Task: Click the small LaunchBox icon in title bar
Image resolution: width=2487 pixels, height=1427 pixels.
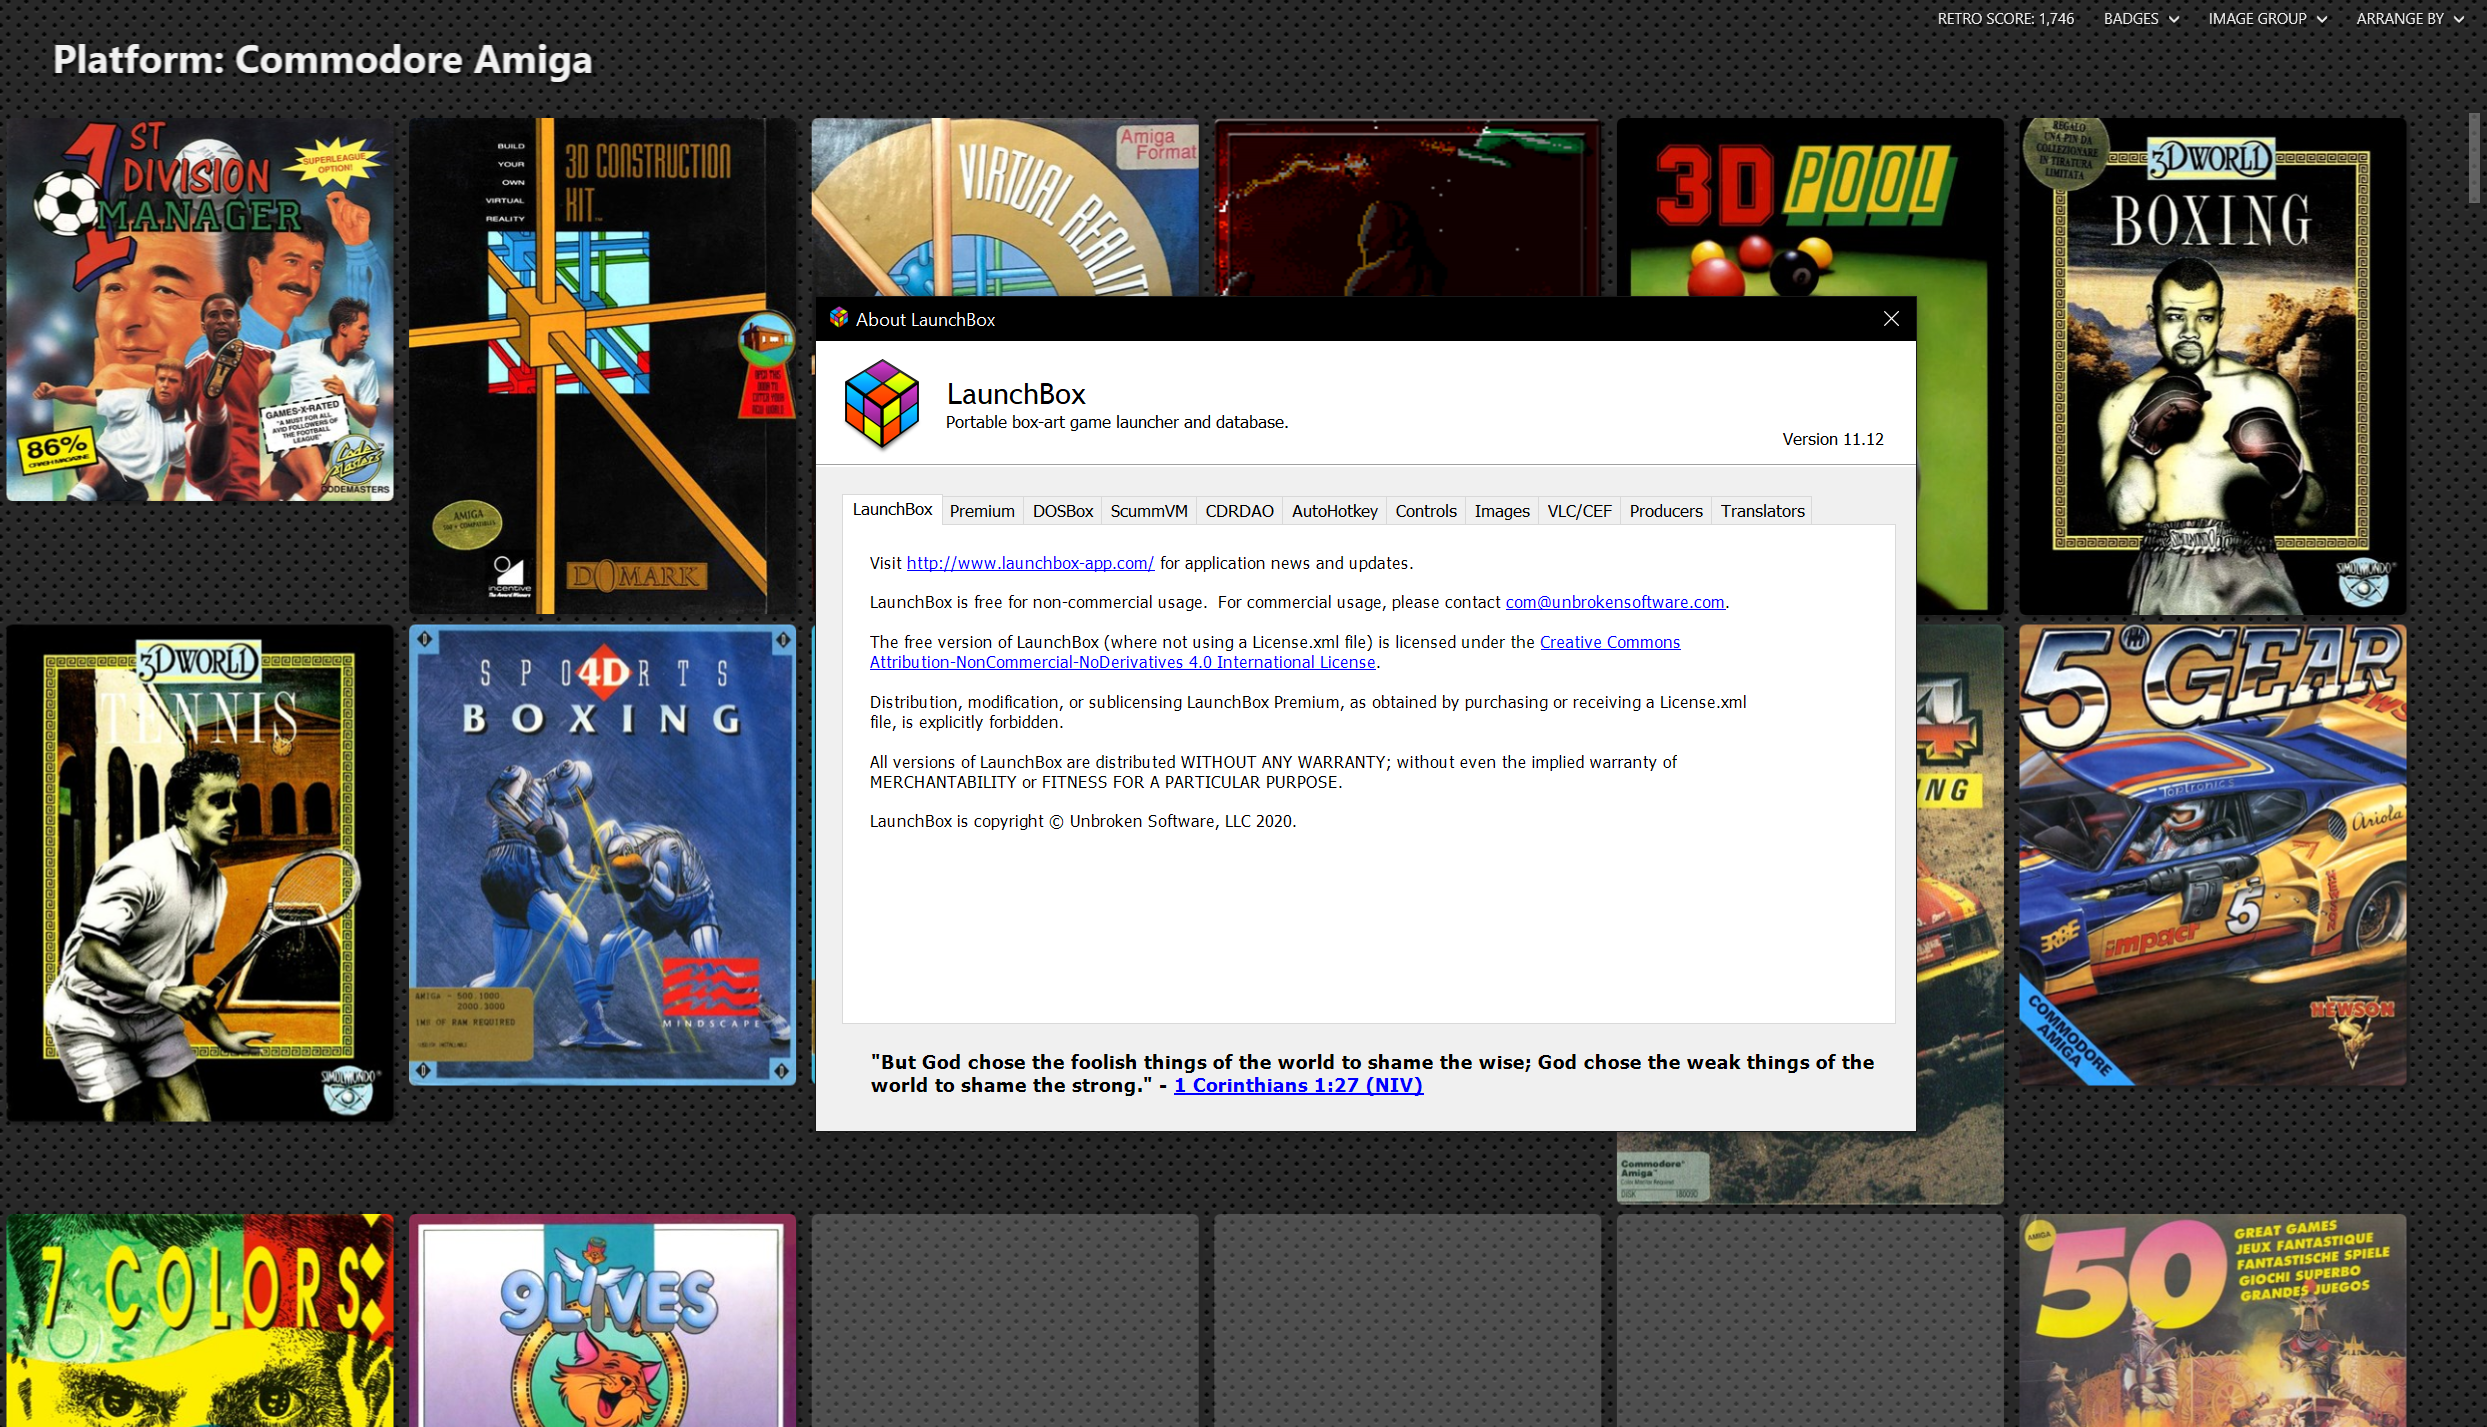Action: (x=838, y=318)
